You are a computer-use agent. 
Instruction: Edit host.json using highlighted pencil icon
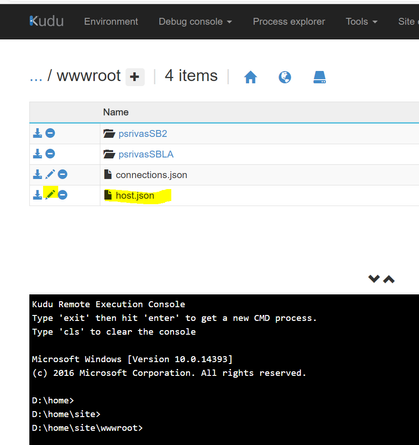[x=50, y=194]
